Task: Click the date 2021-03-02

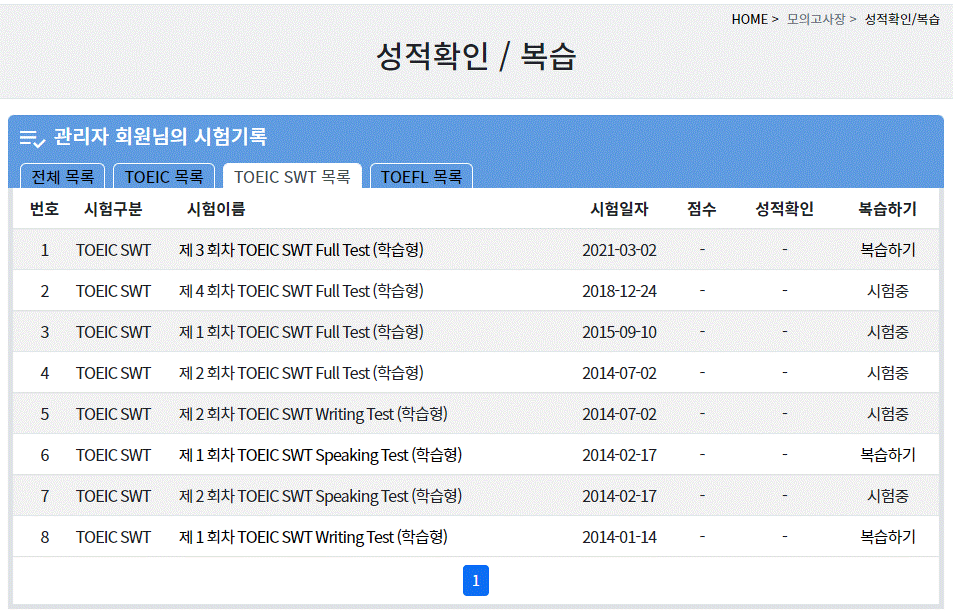Action: (x=619, y=250)
